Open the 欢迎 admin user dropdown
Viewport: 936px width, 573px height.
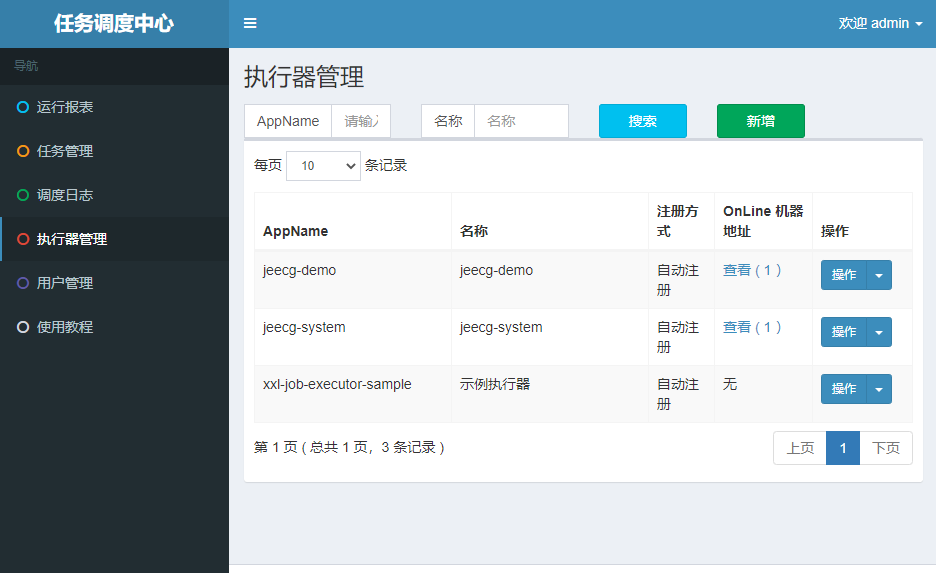(880, 24)
